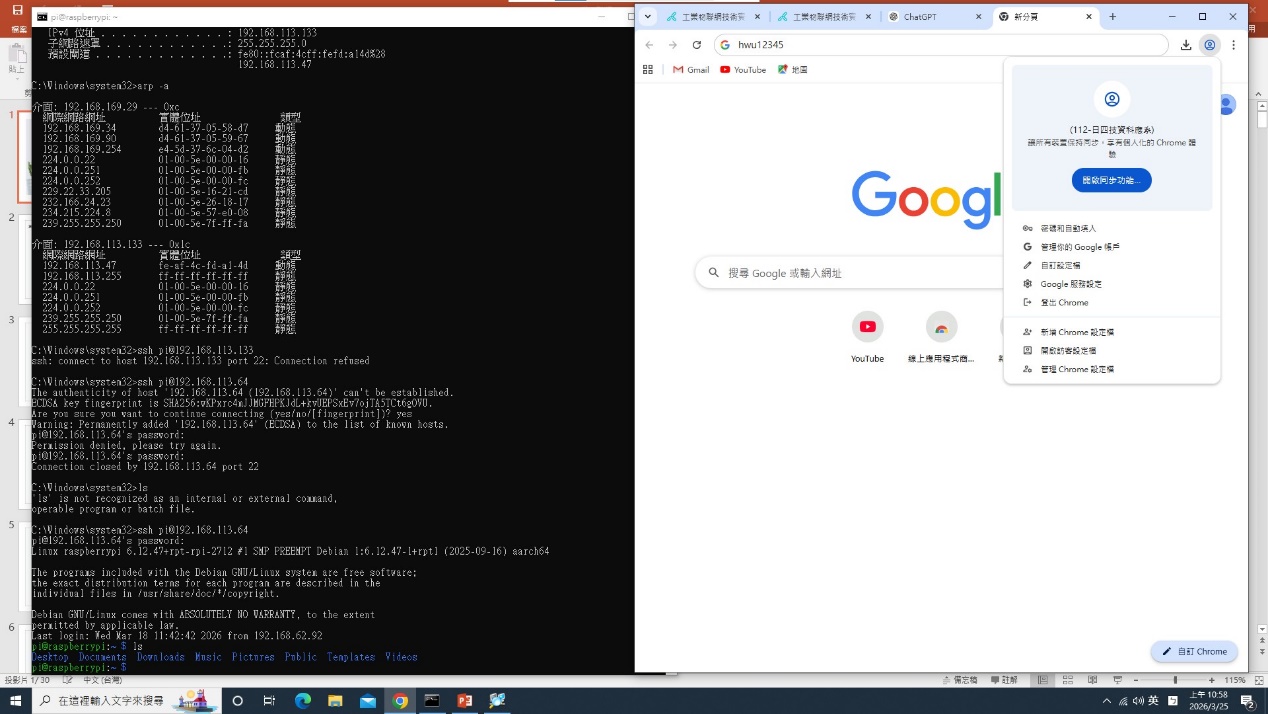1268x714 pixels.
Task: Open Microsoft Edge from the taskbar
Action: click(303, 701)
